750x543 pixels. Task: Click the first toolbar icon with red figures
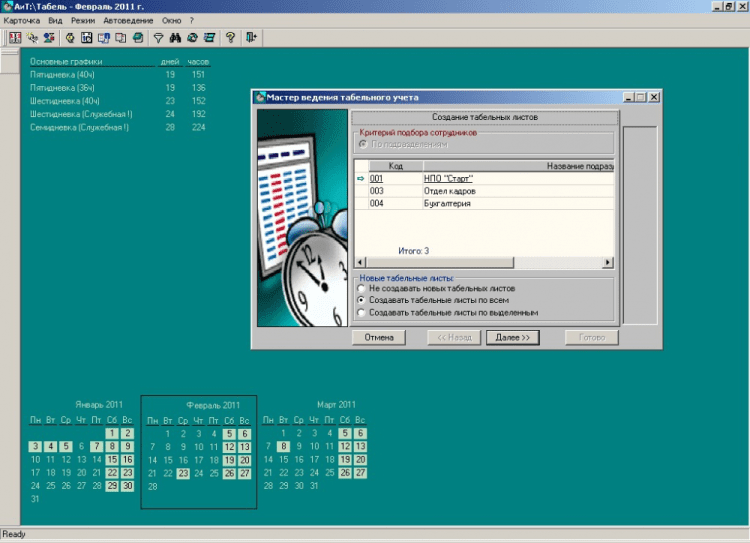[15, 38]
